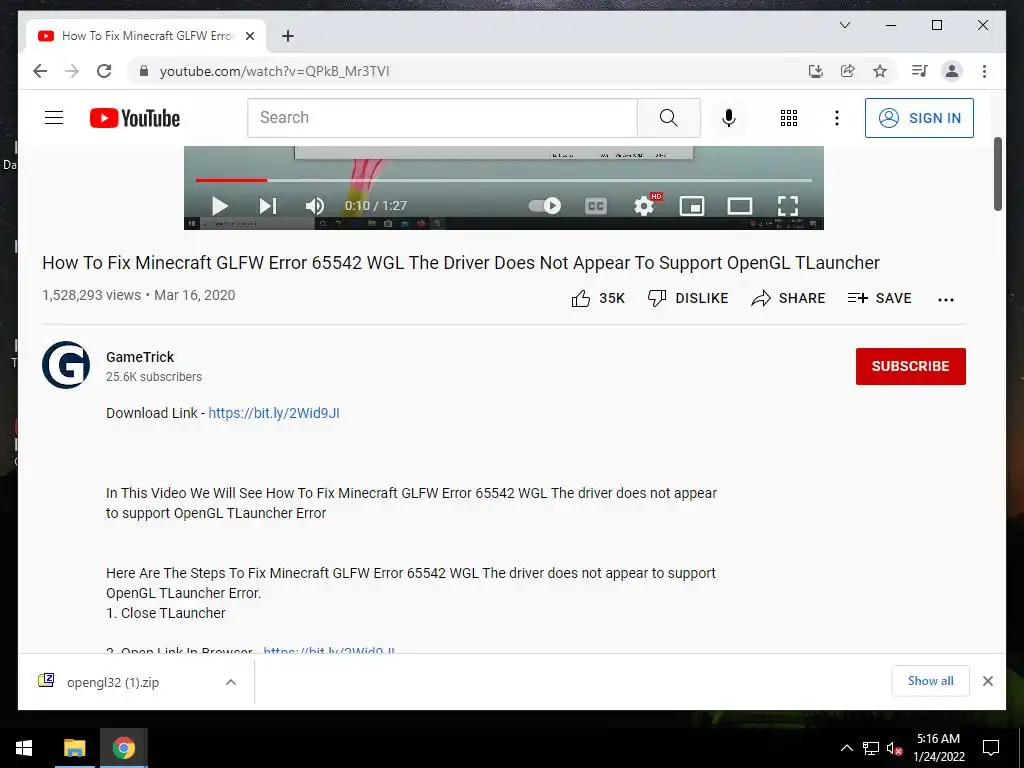Open media controls icon in Chrome toolbar
The height and width of the screenshot is (768, 1024).
(920, 71)
